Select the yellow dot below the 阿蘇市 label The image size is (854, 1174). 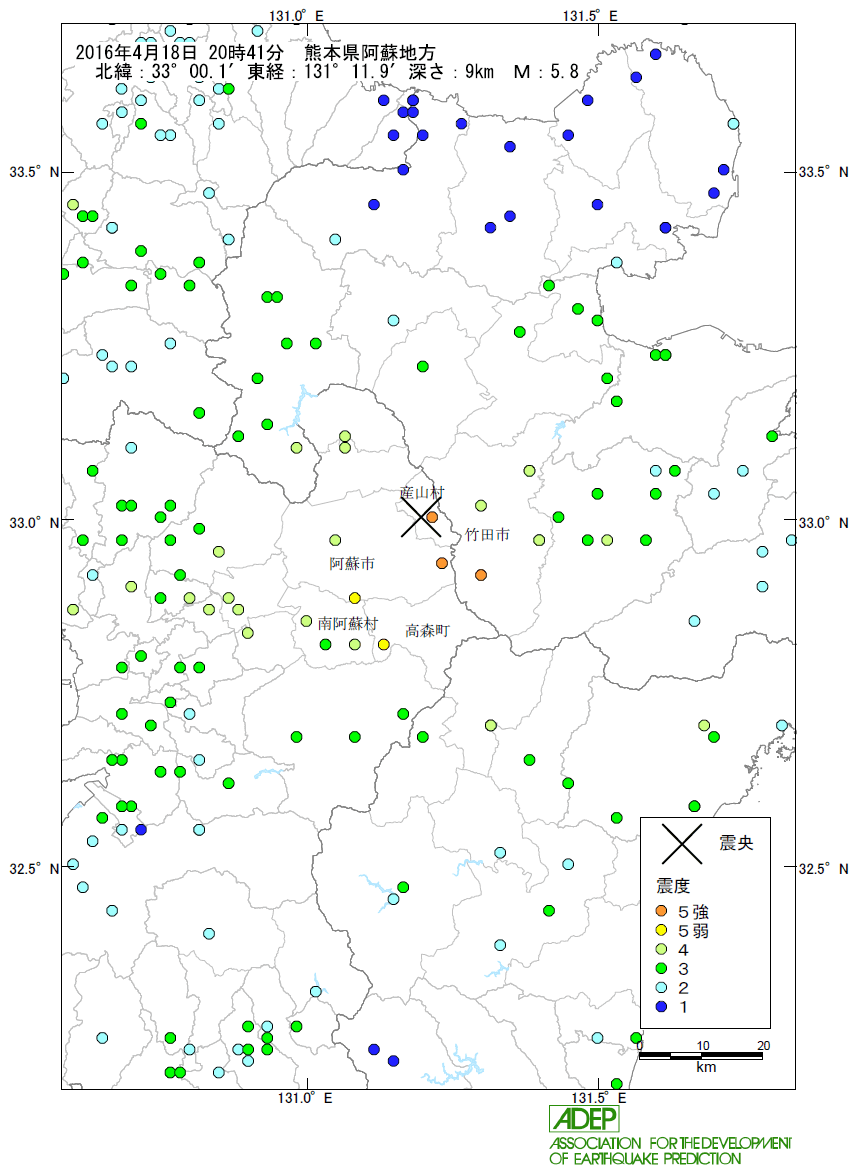pos(355,597)
